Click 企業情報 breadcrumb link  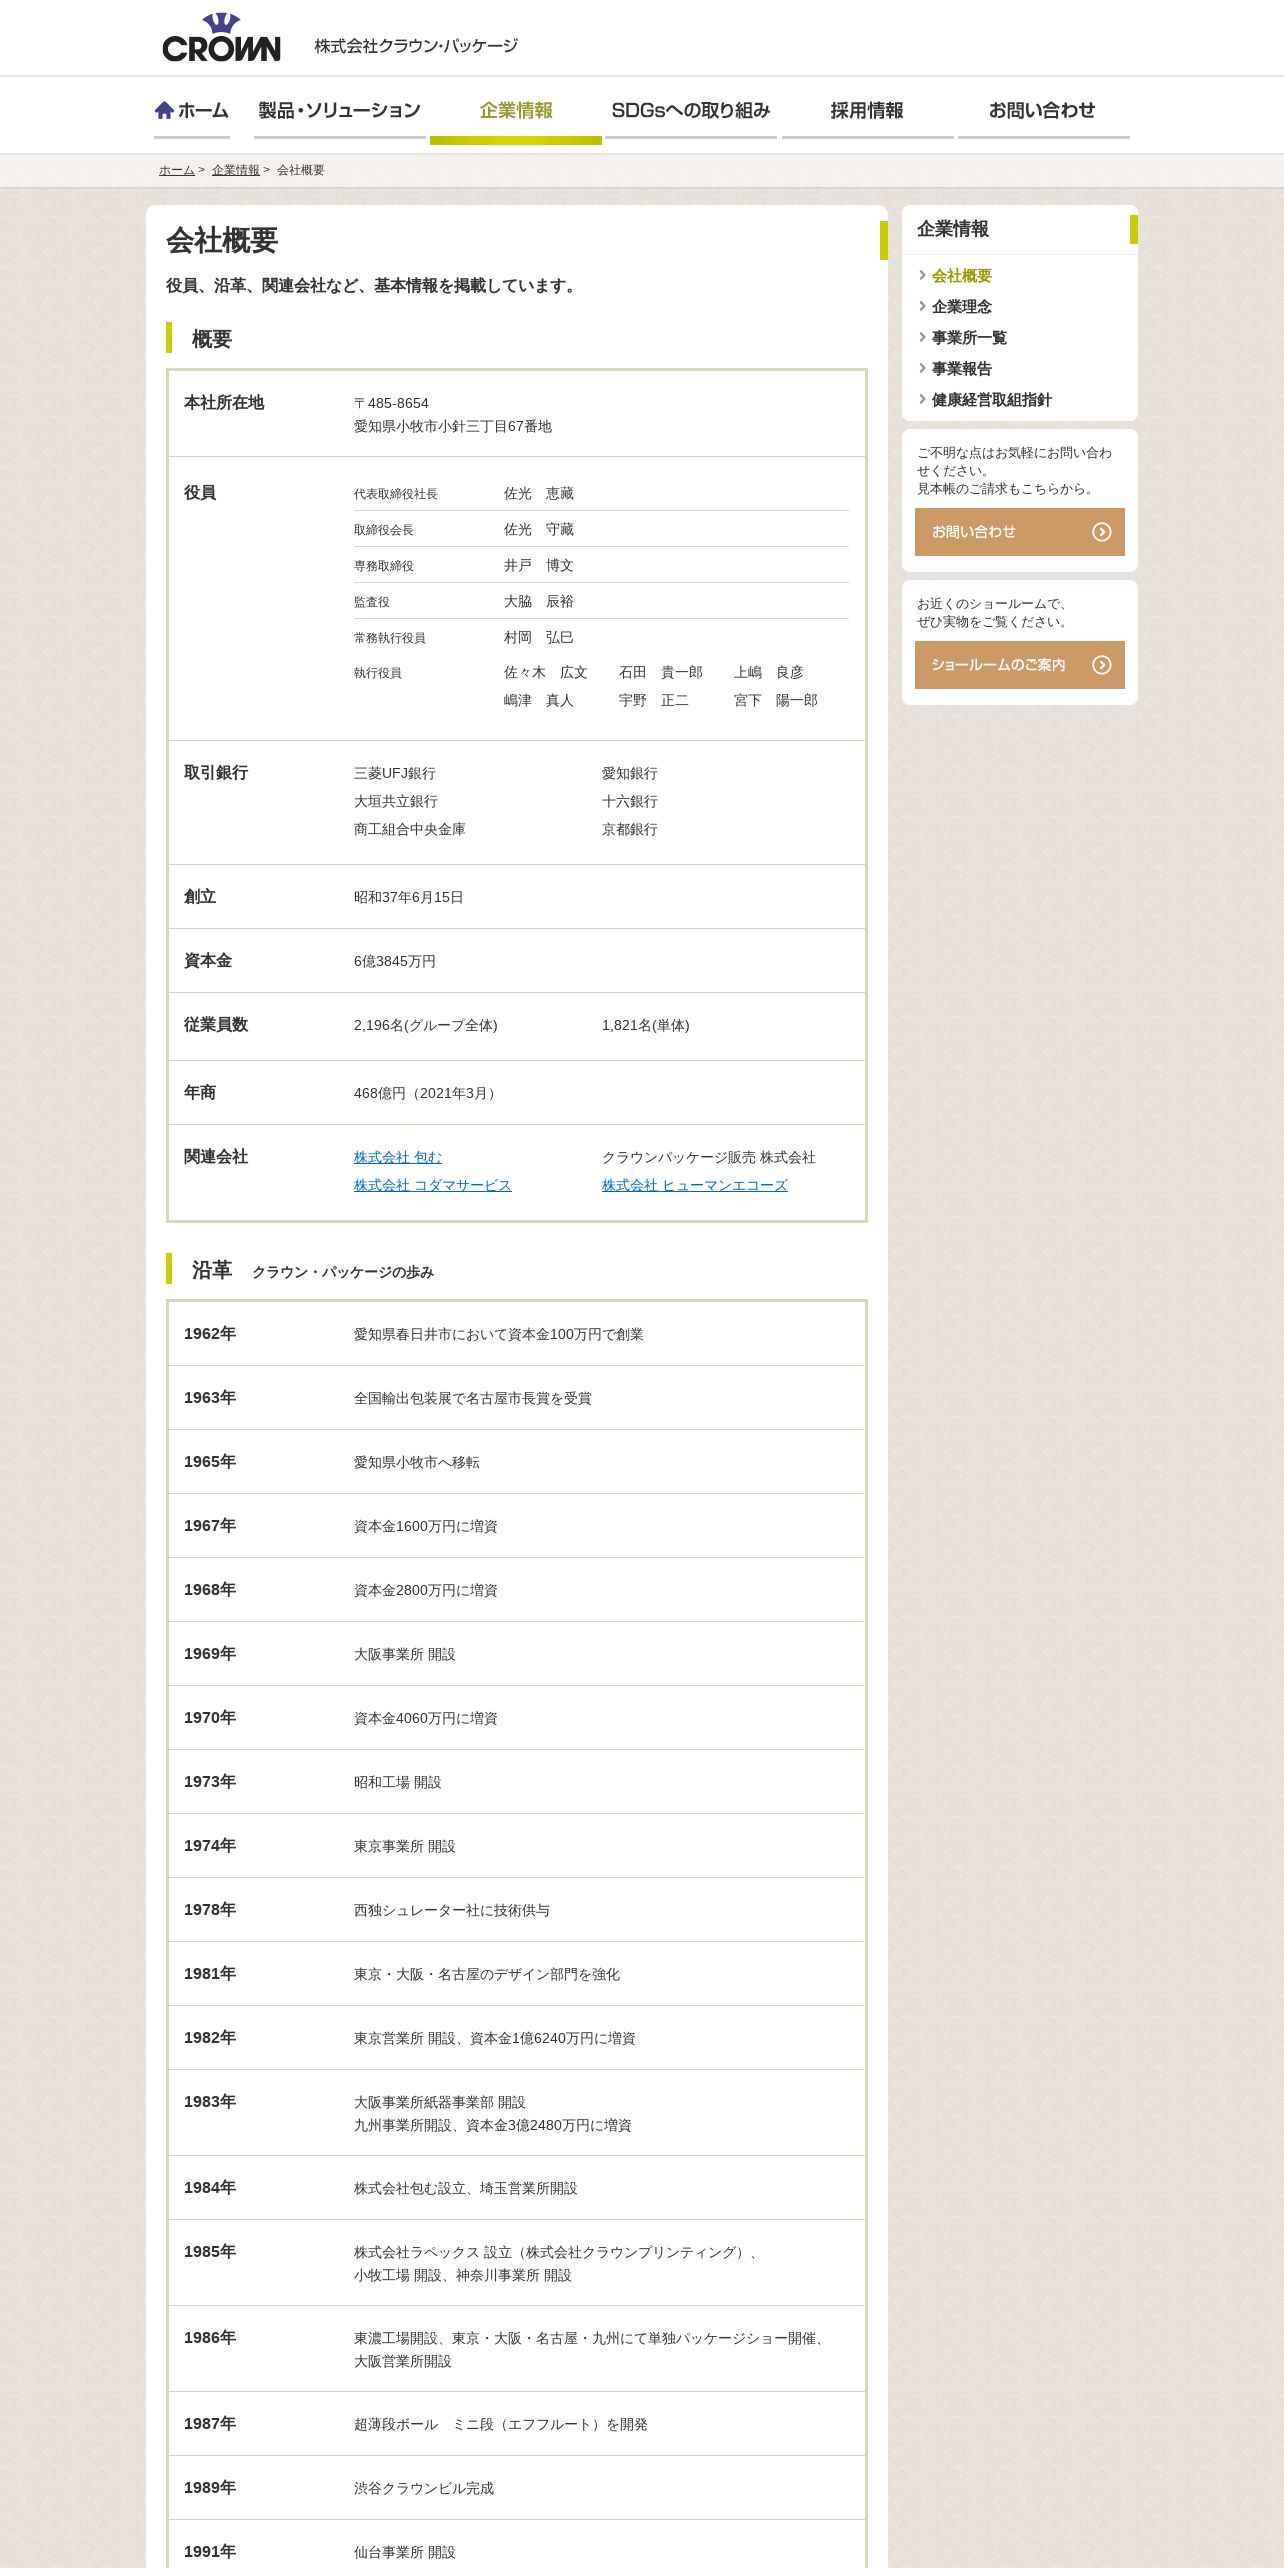point(236,170)
